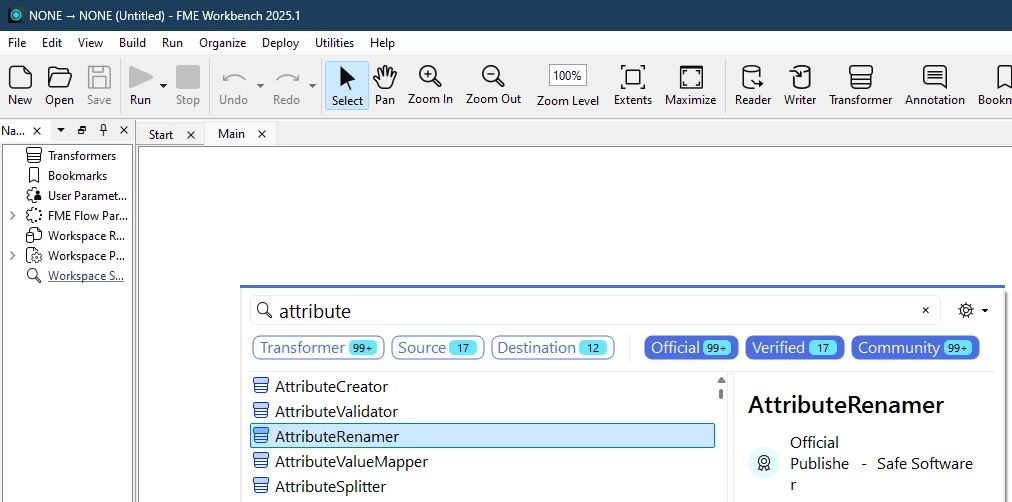The height and width of the screenshot is (502, 1012).
Task: Close the Main canvas tab
Action: click(261, 134)
